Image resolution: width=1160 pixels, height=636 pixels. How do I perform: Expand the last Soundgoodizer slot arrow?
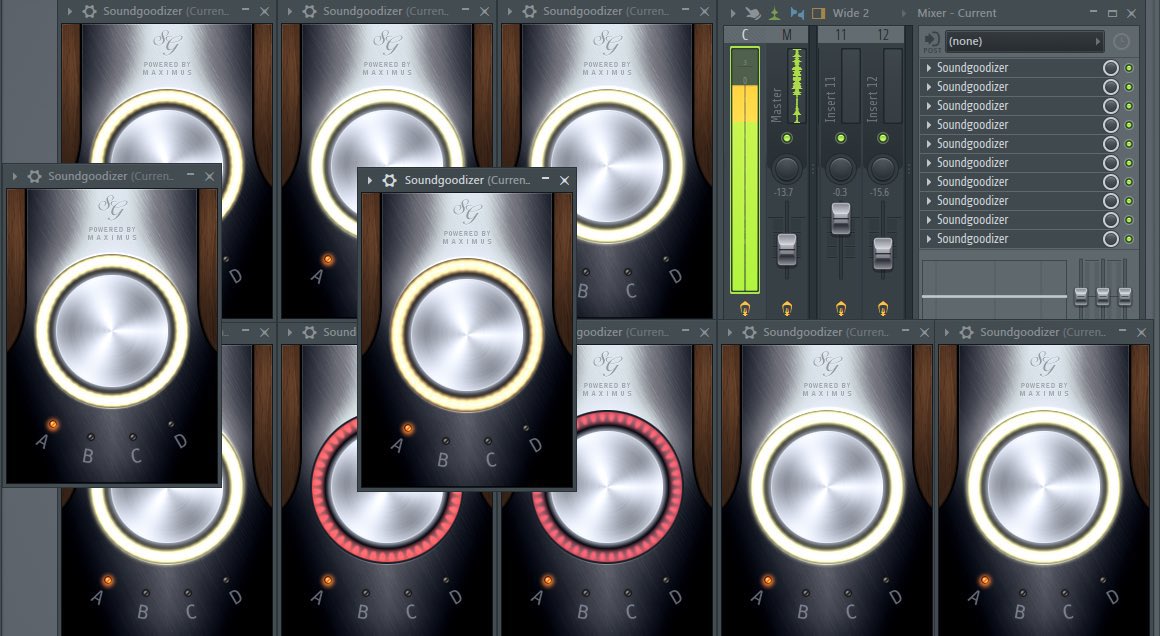[928, 239]
